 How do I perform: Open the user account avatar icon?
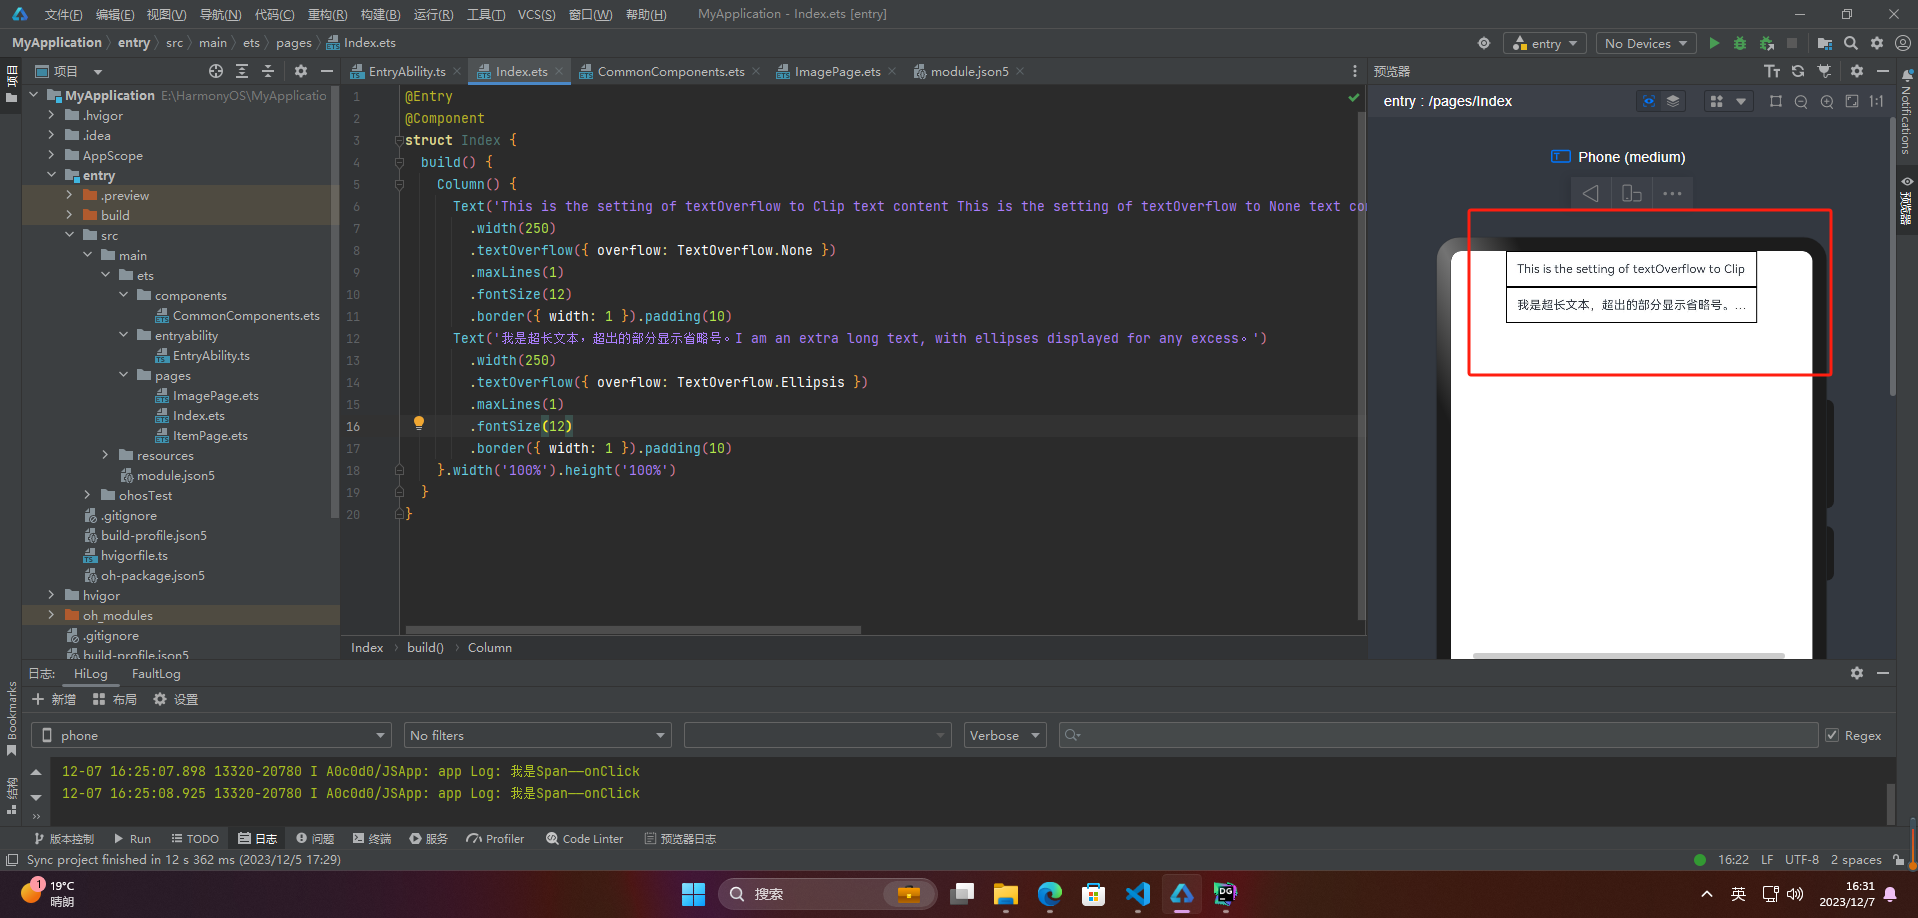(1903, 43)
